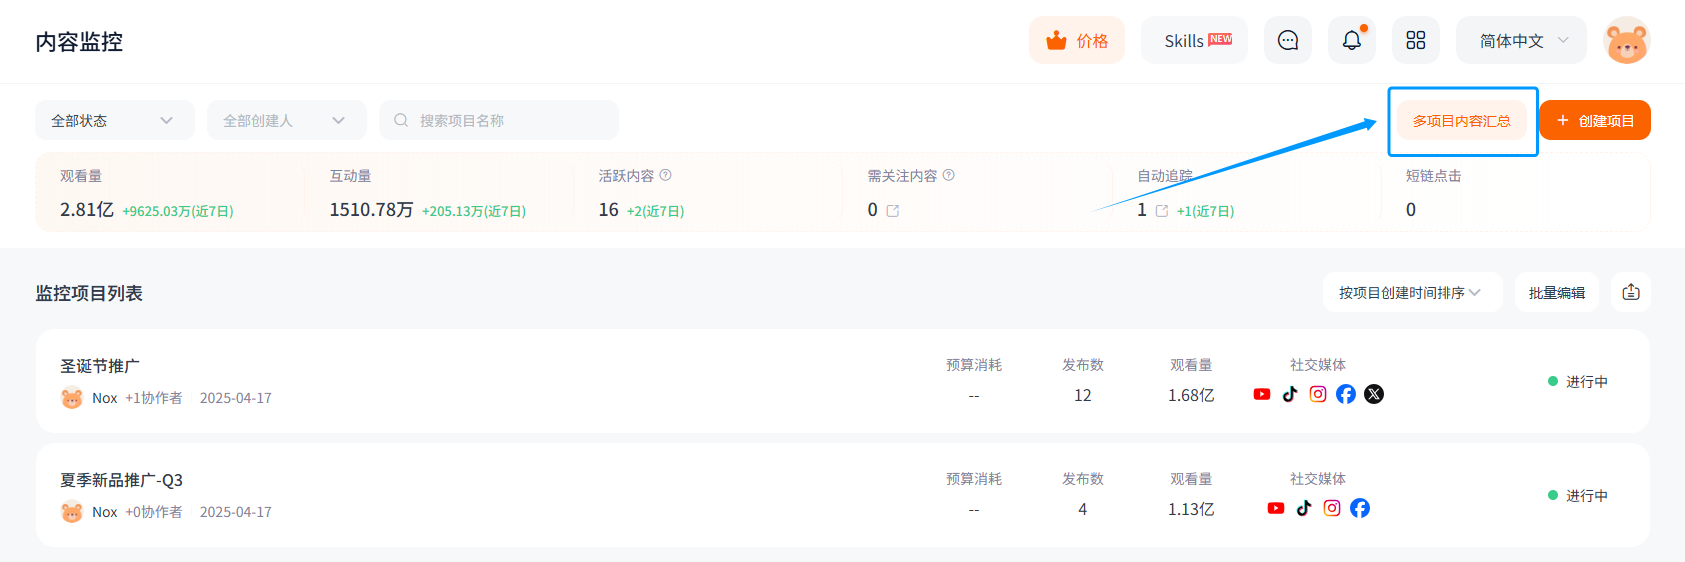
Task: Open the notifications bell
Action: [x=1352, y=40]
